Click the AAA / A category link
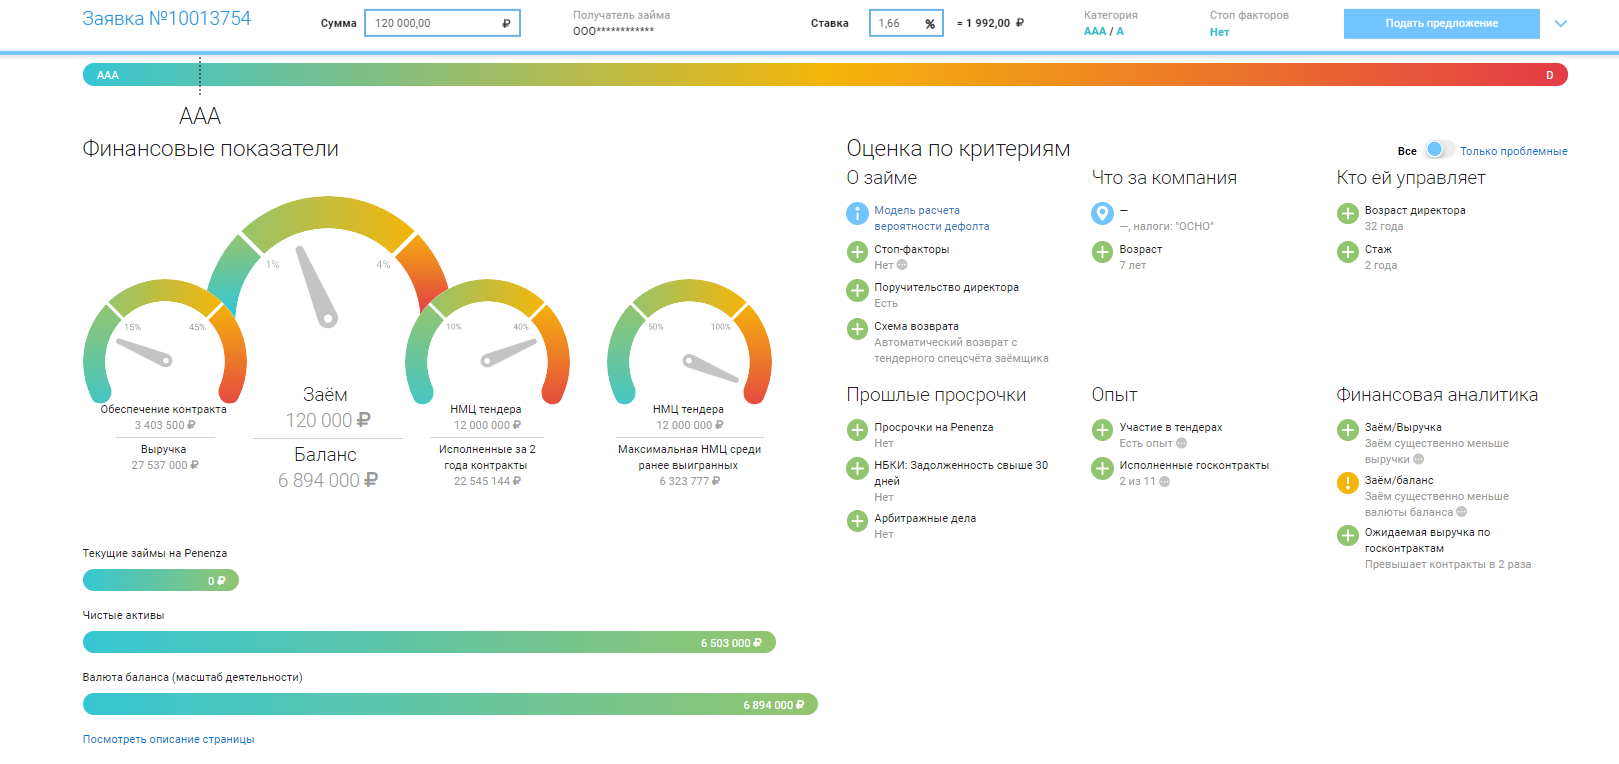This screenshot has width=1619, height=764. [1103, 31]
